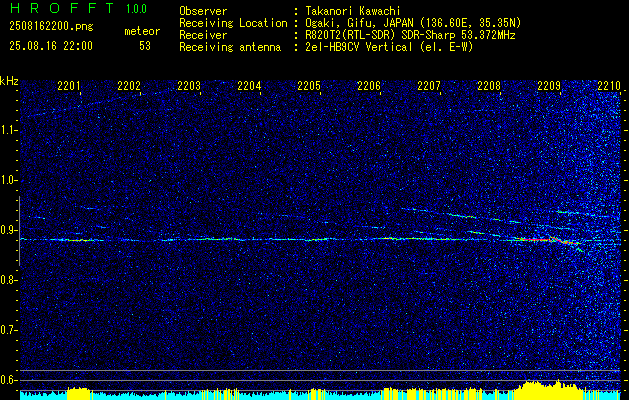The image size is (629, 400).
Task: Click the yellow power bump below 2201
Action: (79, 393)
